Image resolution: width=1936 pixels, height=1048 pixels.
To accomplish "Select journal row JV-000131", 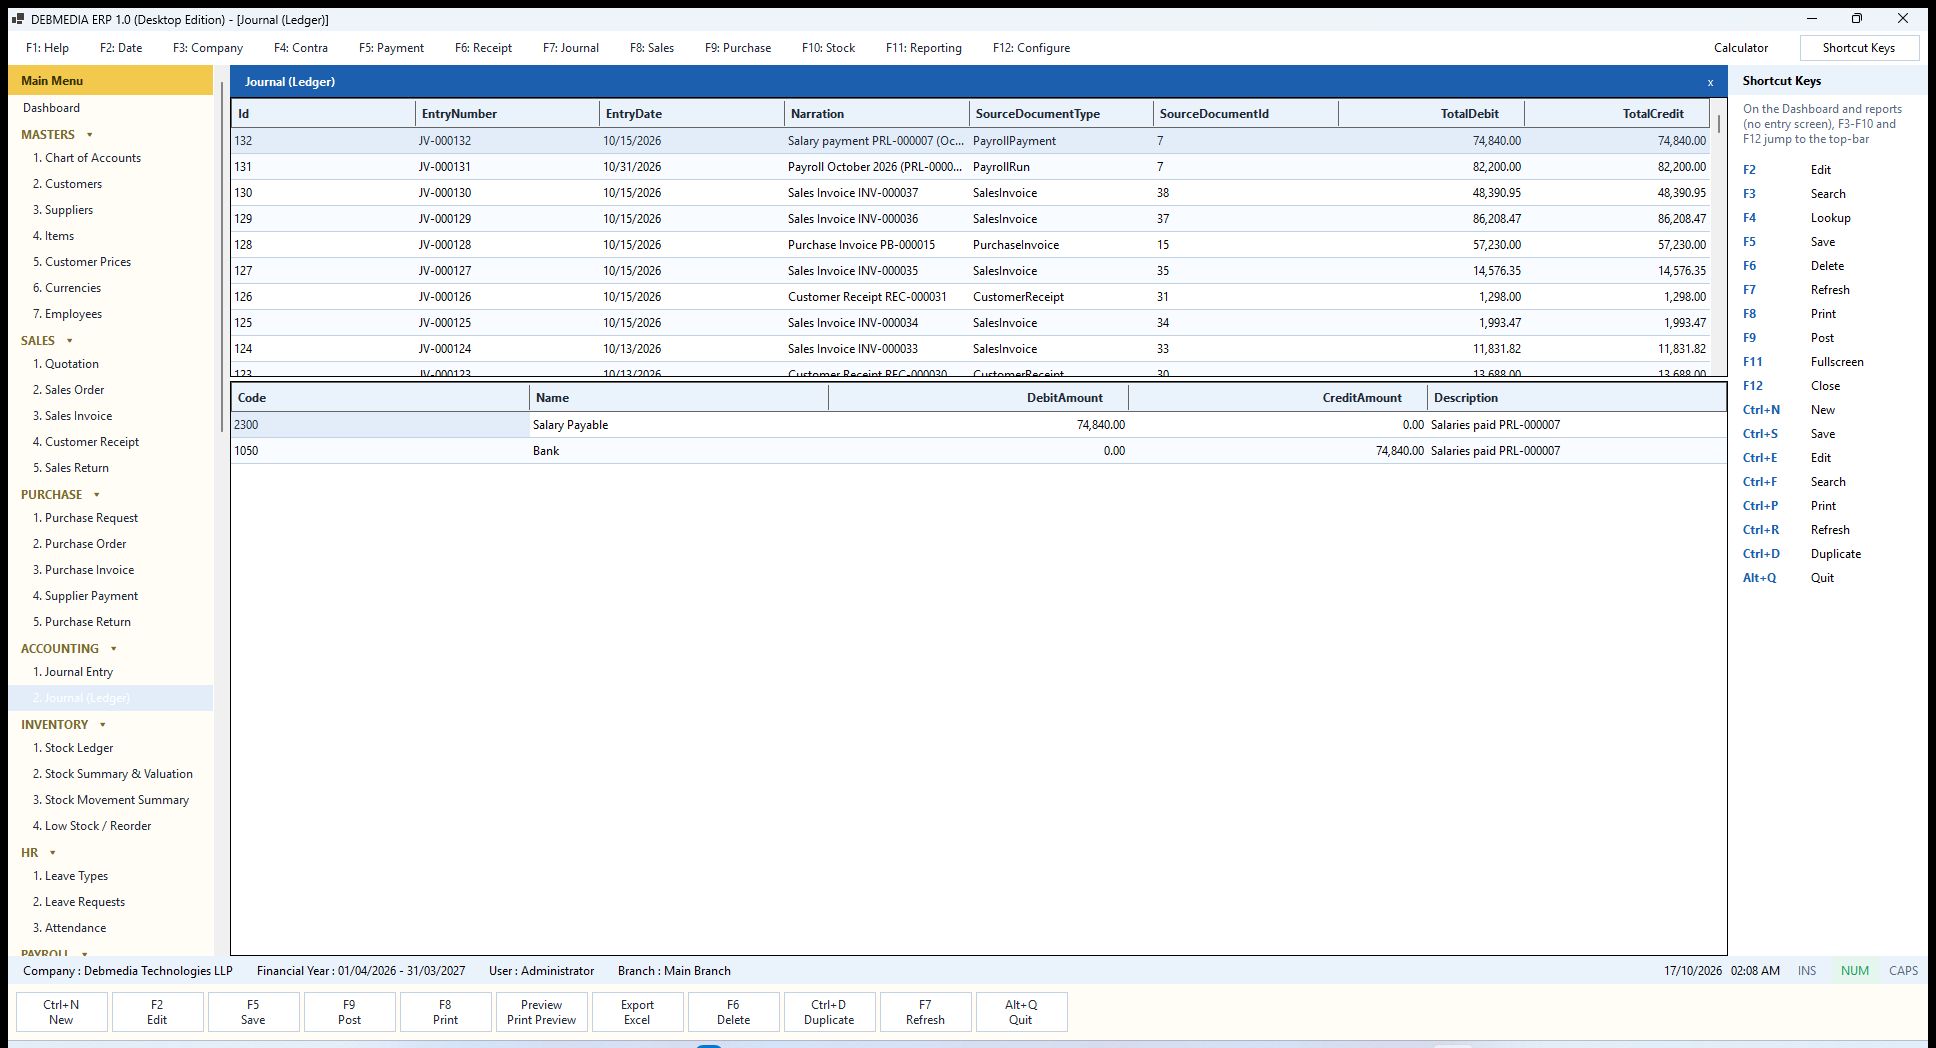I will [x=970, y=167].
